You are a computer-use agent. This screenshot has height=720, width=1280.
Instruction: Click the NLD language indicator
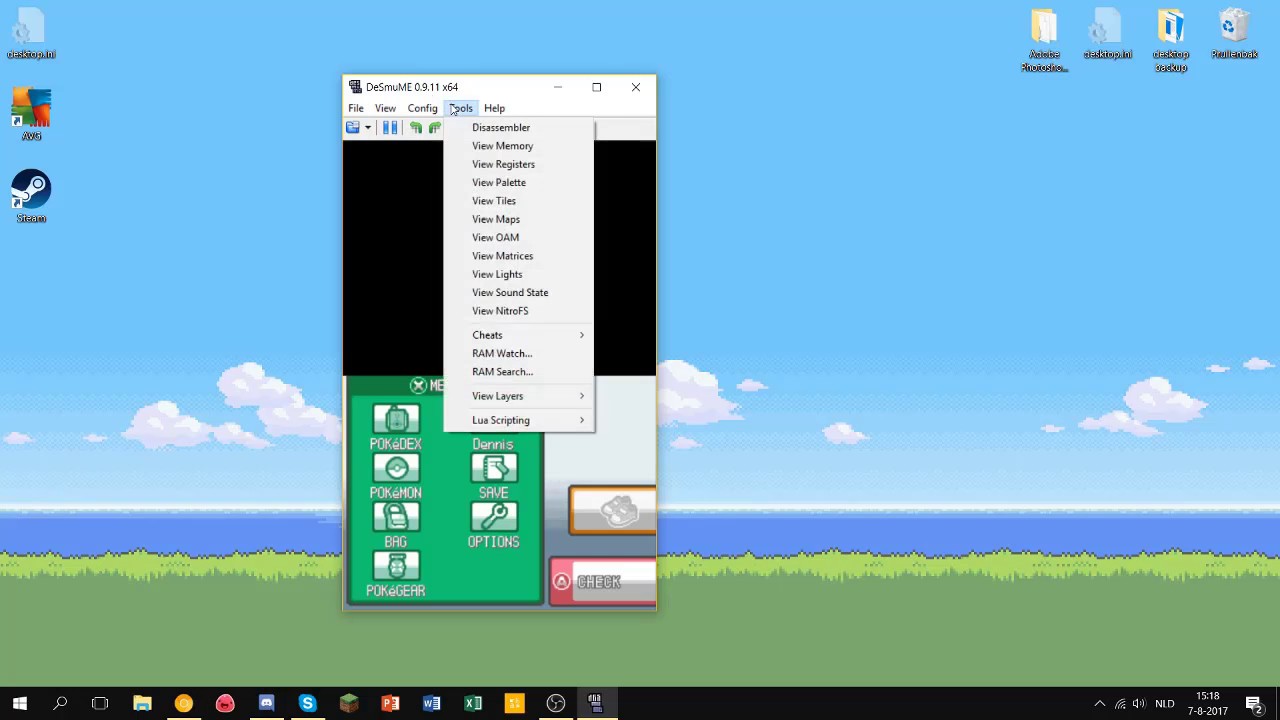tap(1165, 704)
